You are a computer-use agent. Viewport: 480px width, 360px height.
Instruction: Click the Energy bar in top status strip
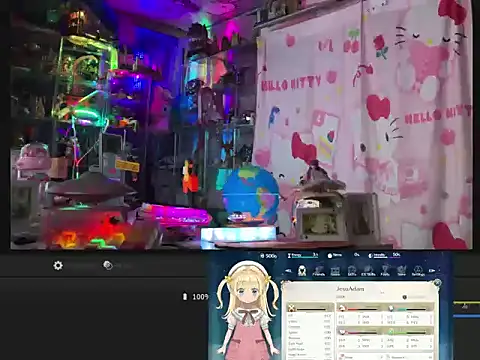pyautogui.click(x=303, y=256)
